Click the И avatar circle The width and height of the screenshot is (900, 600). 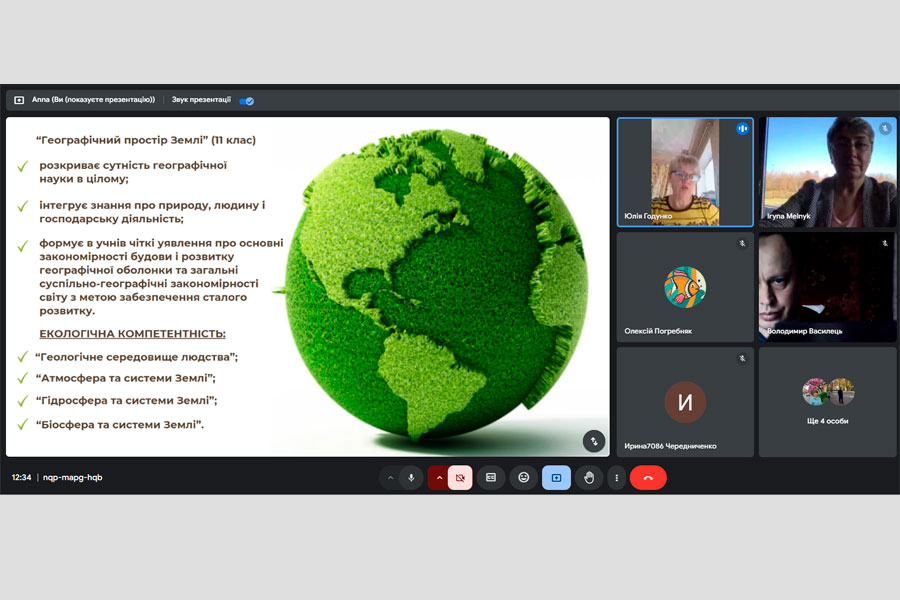(x=685, y=402)
